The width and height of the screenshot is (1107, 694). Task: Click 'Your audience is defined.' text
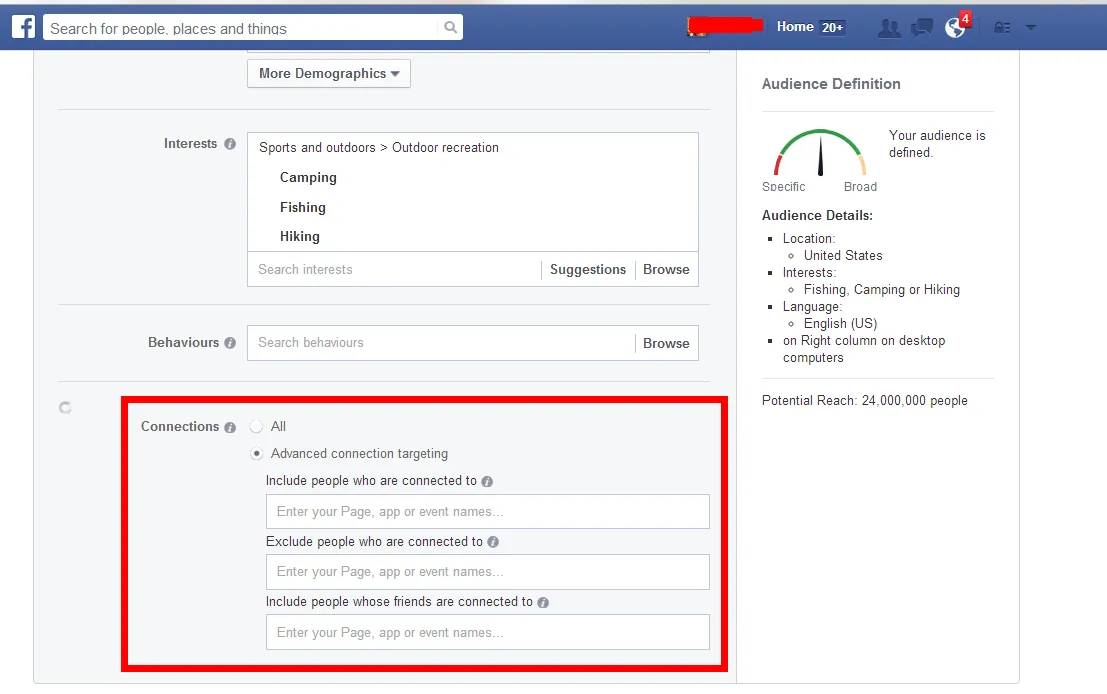(937, 144)
